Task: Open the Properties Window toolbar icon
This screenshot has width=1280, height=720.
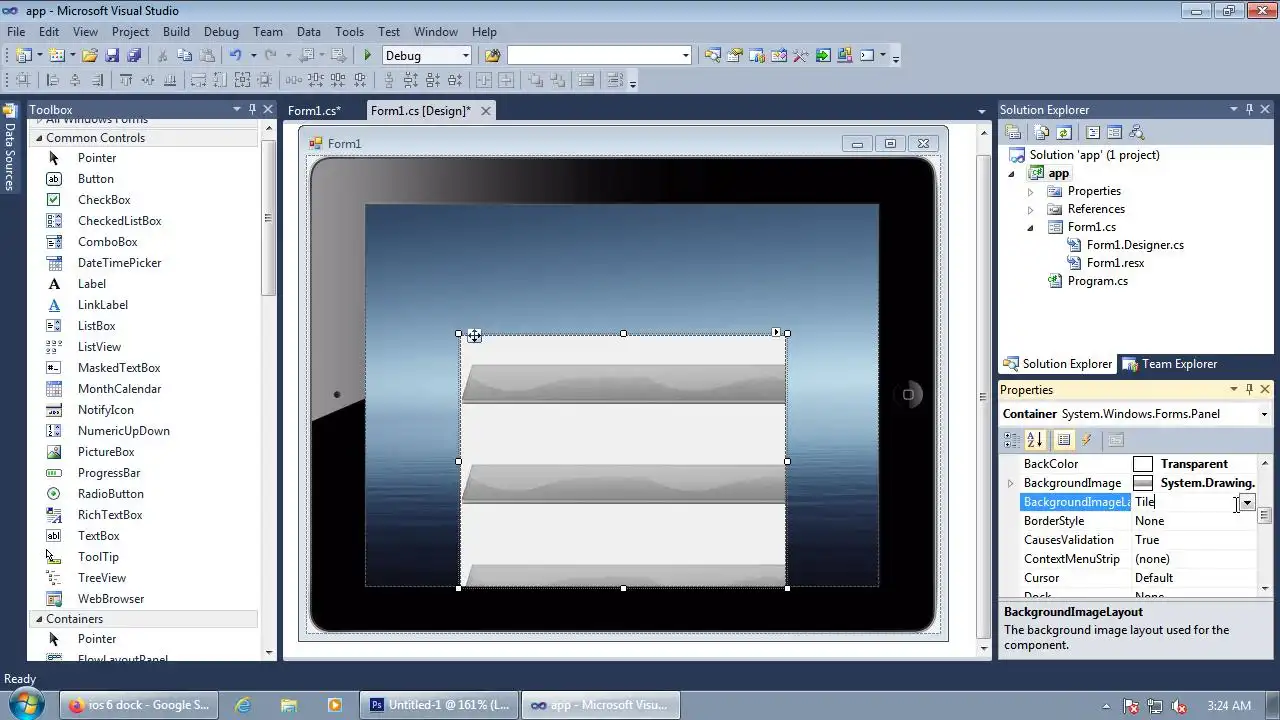Action: 735,56
